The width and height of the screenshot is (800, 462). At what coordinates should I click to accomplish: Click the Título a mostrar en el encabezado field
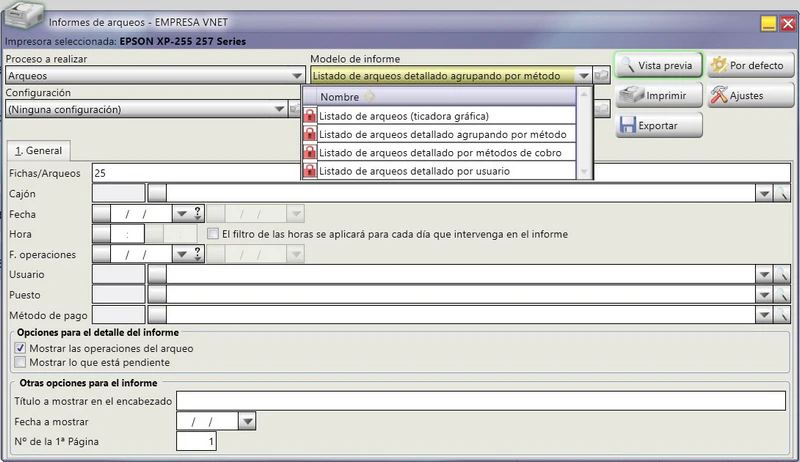click(x=481, y=401)
